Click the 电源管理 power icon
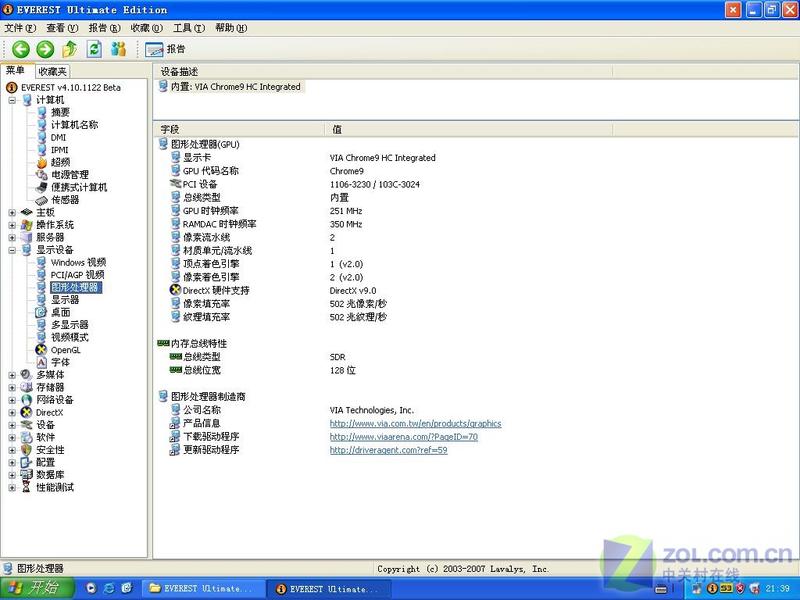The height and width of the screenshot is (600, 800). pyautogui.click(x=42, y=175)
